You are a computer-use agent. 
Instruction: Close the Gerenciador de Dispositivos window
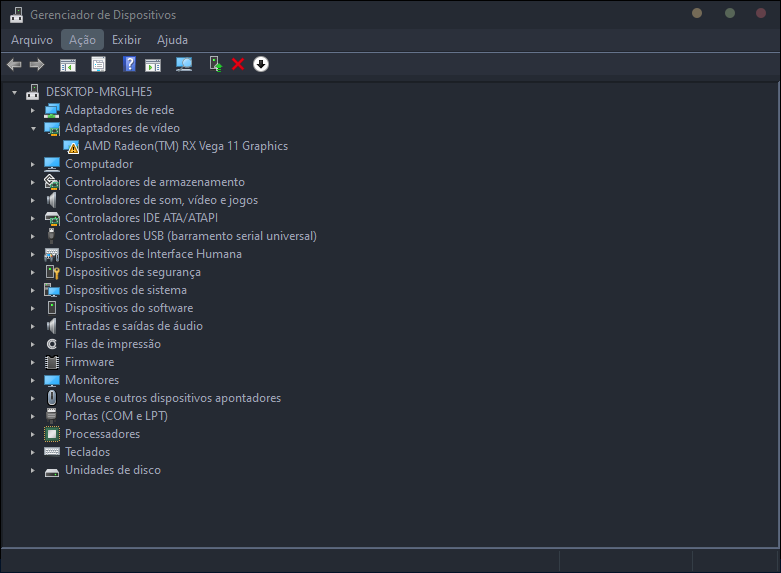[761, 13]
